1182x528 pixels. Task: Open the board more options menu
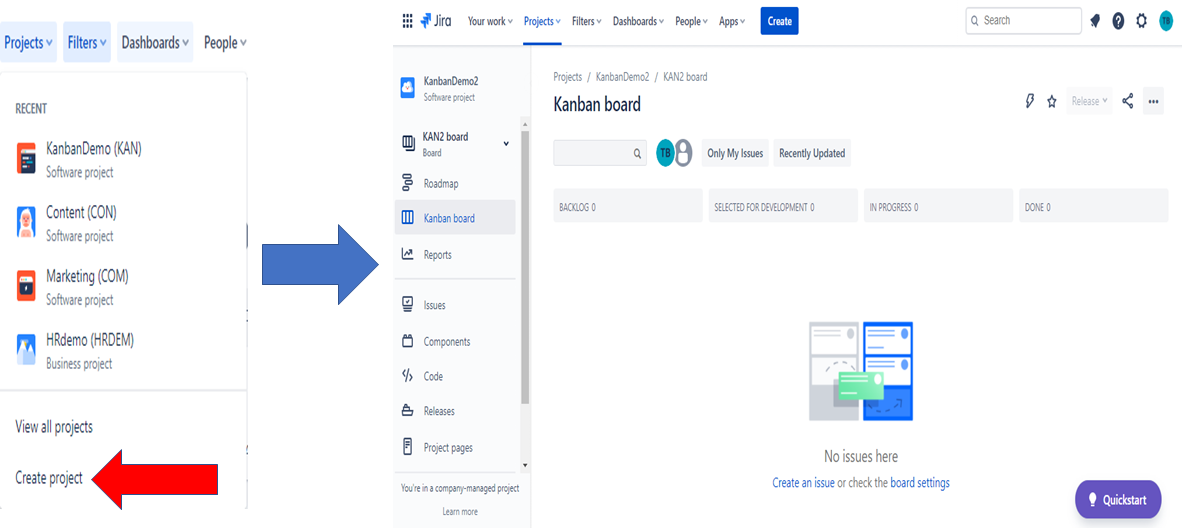(1153, 101)
